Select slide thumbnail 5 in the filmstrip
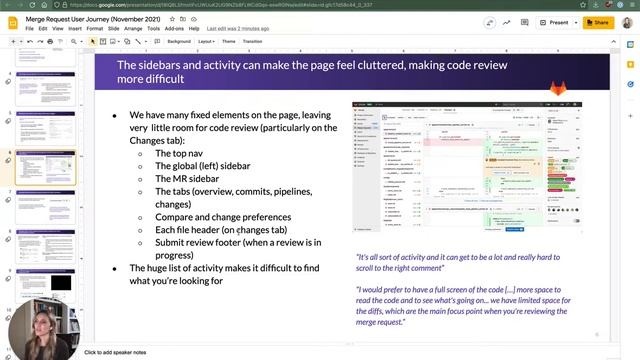640x360 pixels. click(x=45, y=128)
